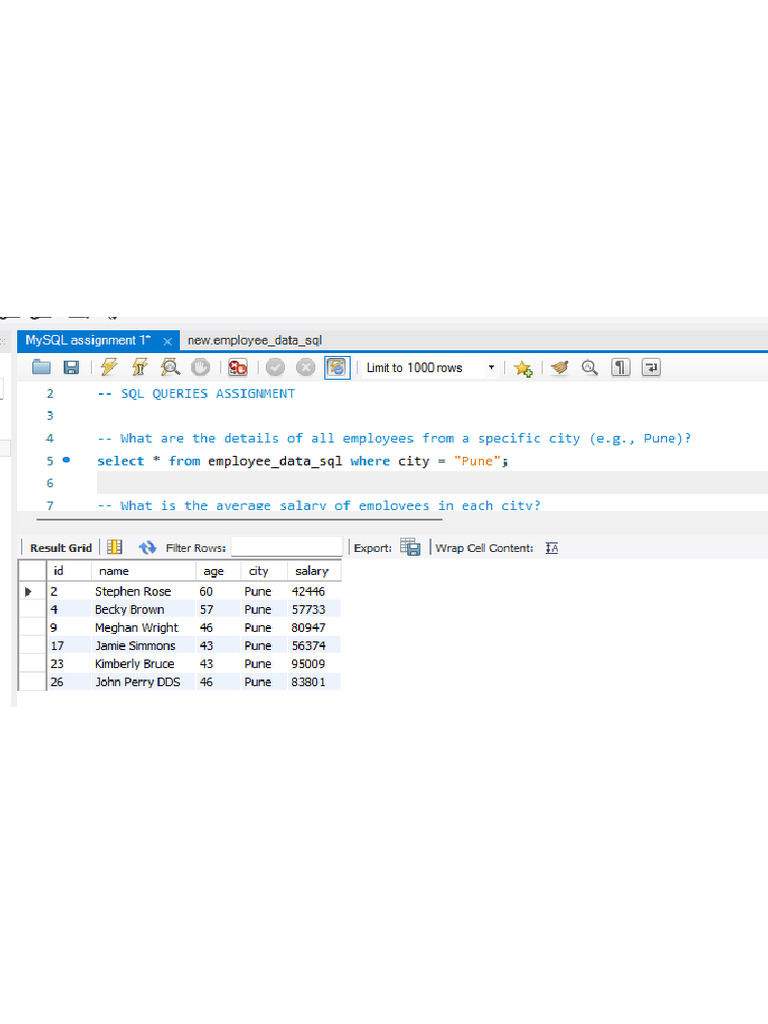Click the id cell 17
768x1024 pixels.
[x=69, y=645]
